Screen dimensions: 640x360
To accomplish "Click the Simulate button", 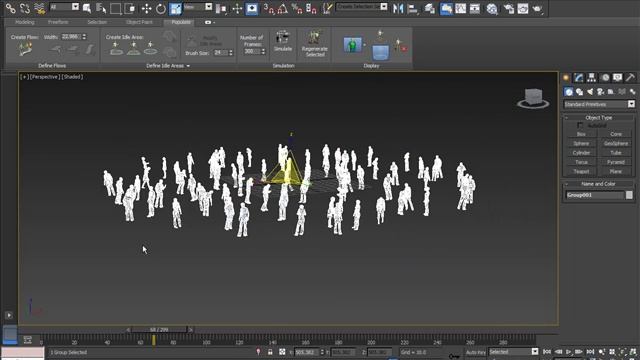I will pos(282,41).
